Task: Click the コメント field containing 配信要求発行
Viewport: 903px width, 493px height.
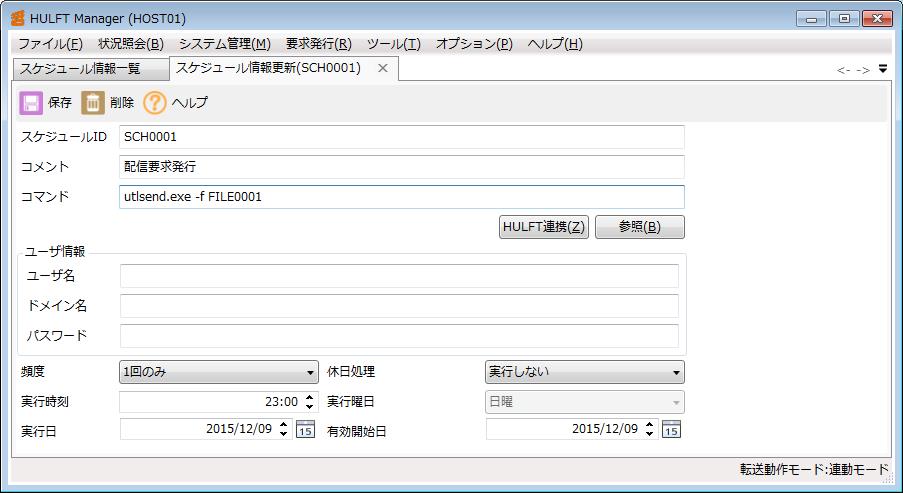Action: click(402, 167)
